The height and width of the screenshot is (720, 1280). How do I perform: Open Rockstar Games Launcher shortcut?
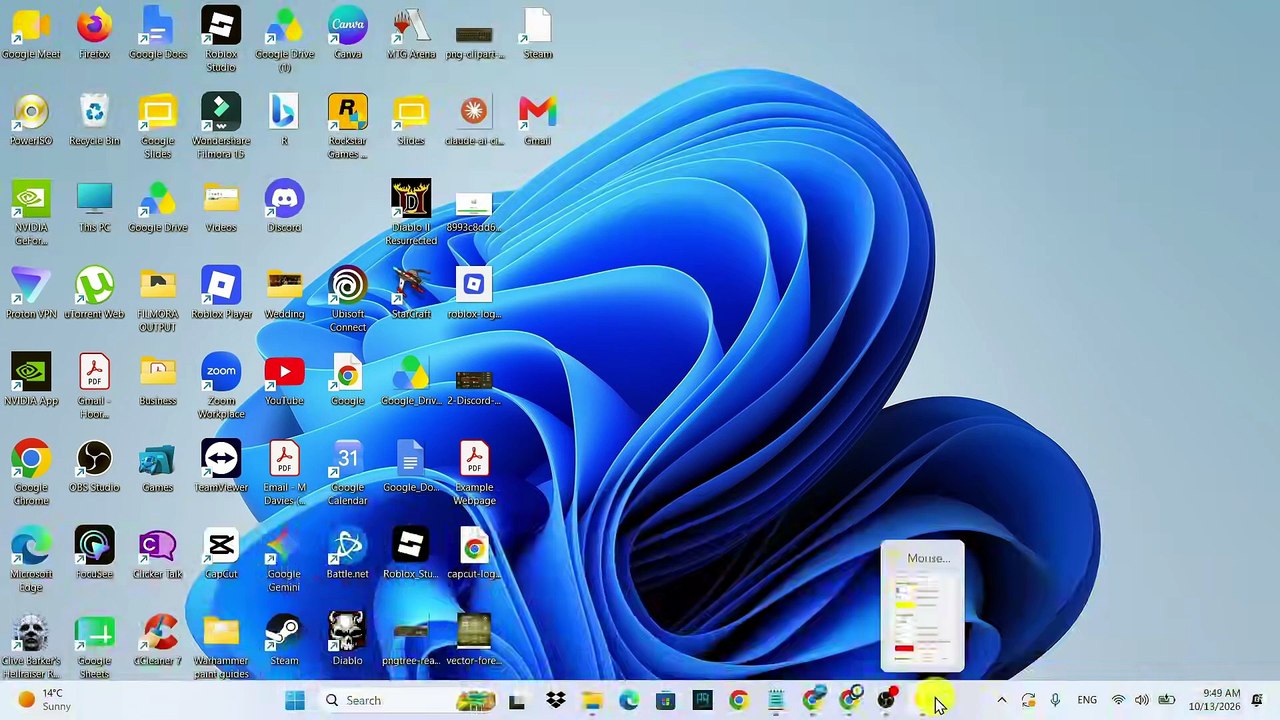click(x=348, y=127)
